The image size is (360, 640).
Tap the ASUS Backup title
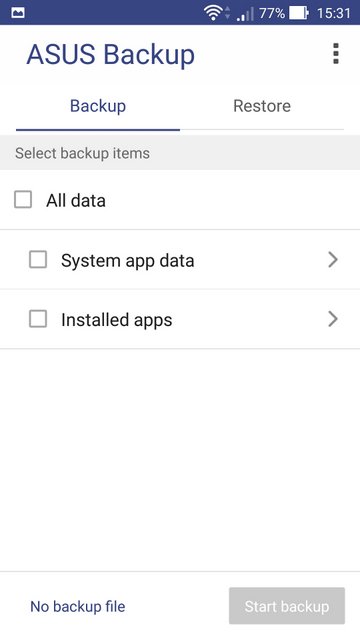111,55
